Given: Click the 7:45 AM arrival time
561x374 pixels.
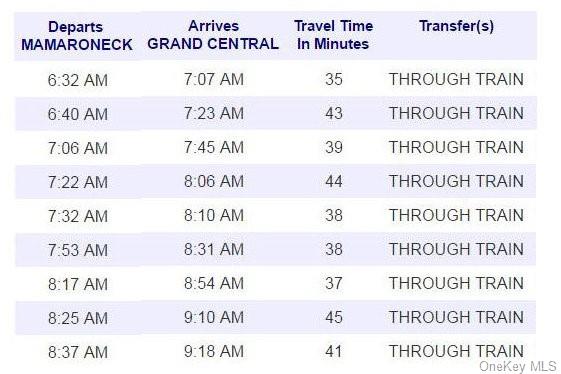Looking at the screenshot, I should [x=214, y=147].
